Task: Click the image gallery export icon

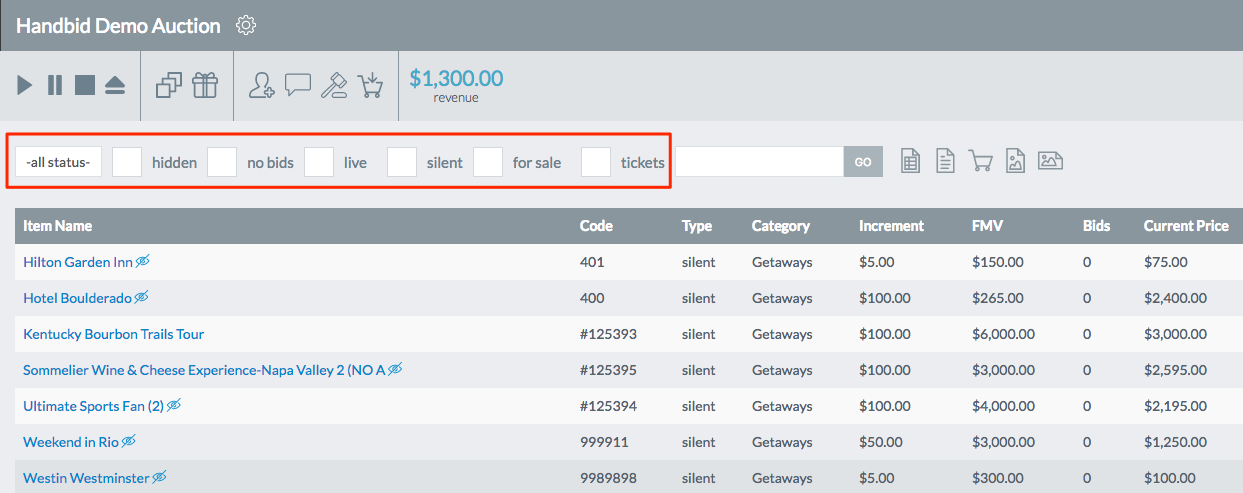Action: point(1050,160)
